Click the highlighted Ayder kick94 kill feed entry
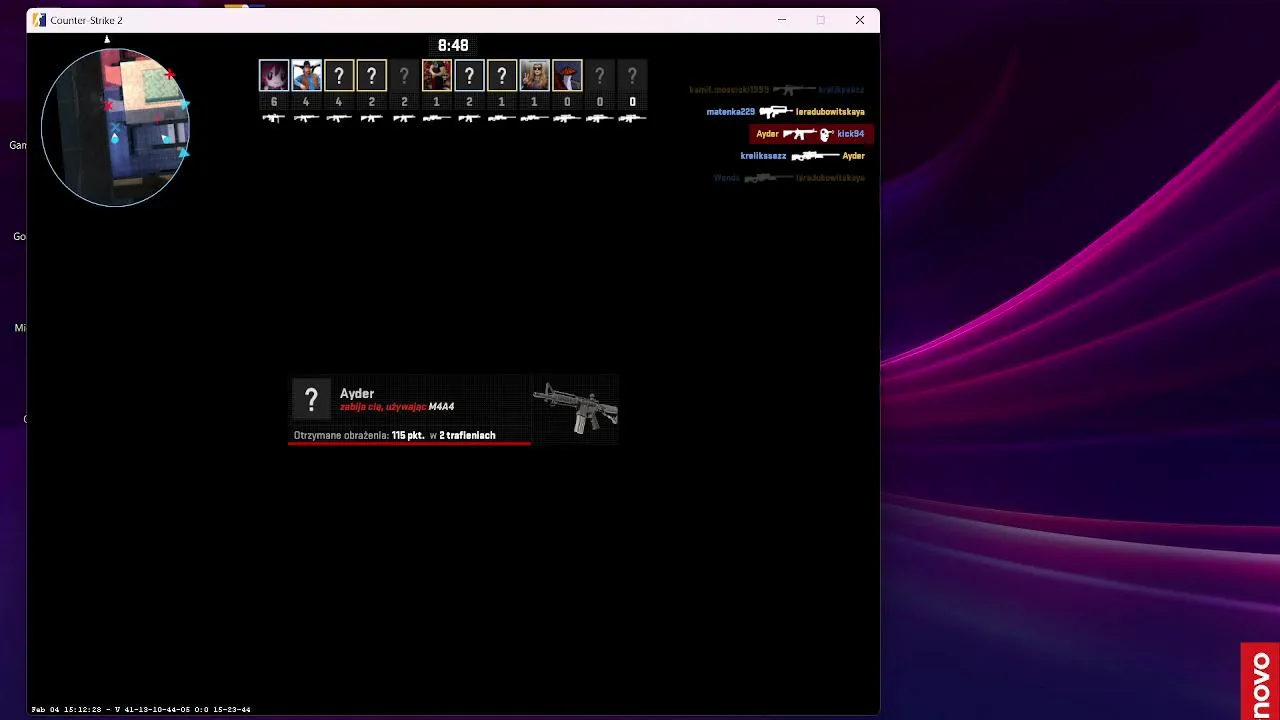Image resolution: width=1280 pixels, height=720 pixels. [810, 134]
